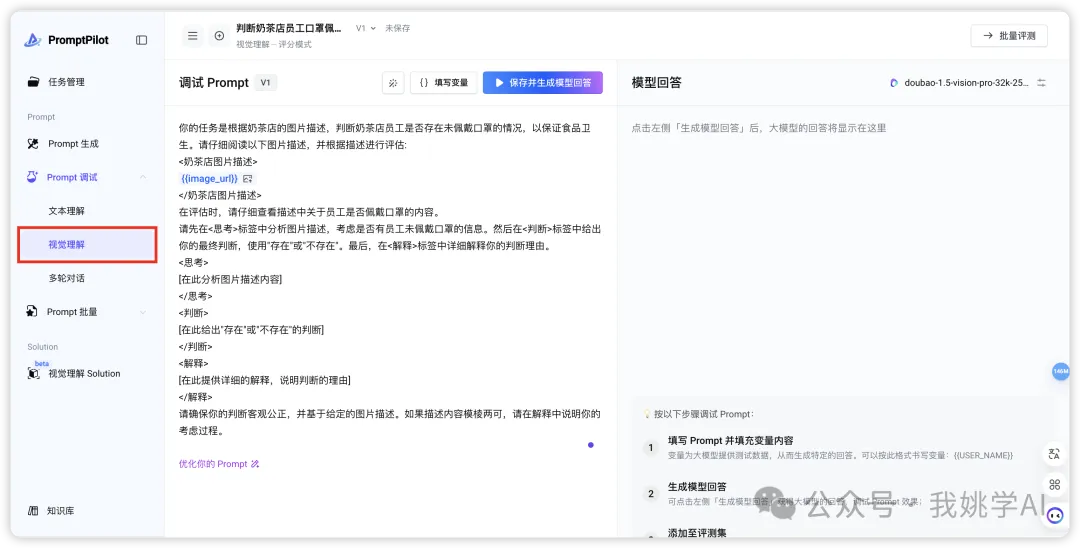Image resolution: width=1080 pixels, height=548 pixels.
Task: Click the 未保存 status text
Action: click(397, 28)
